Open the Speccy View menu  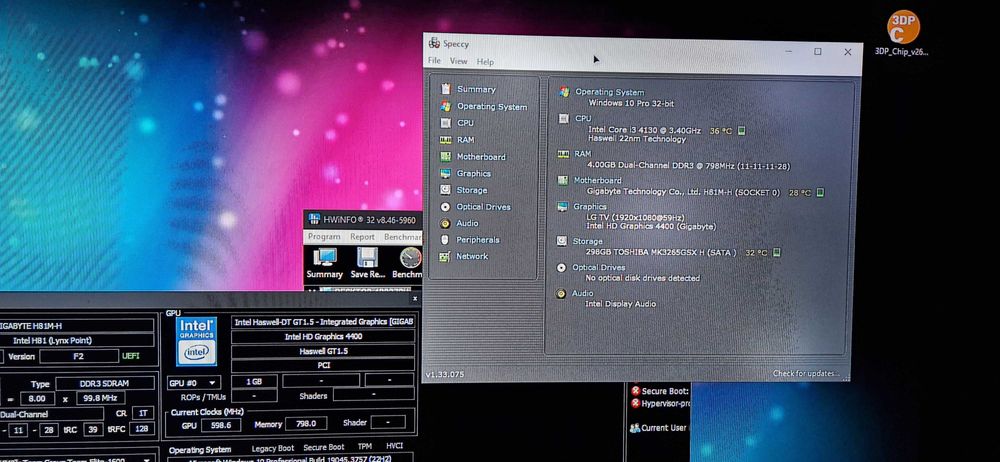(x=459, y=61)
